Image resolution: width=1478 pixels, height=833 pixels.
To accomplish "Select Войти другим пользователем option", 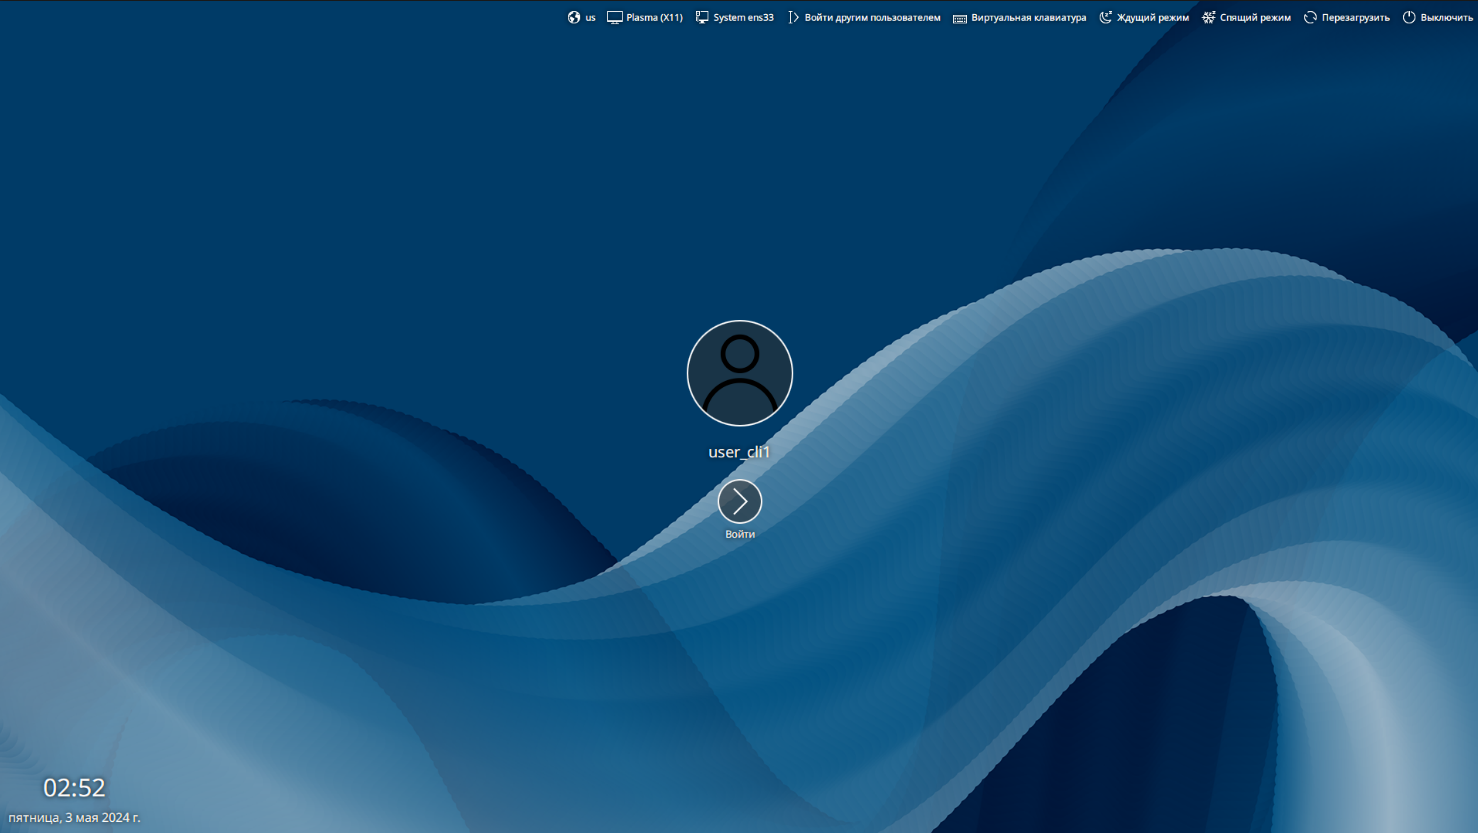I will point(872,18).
